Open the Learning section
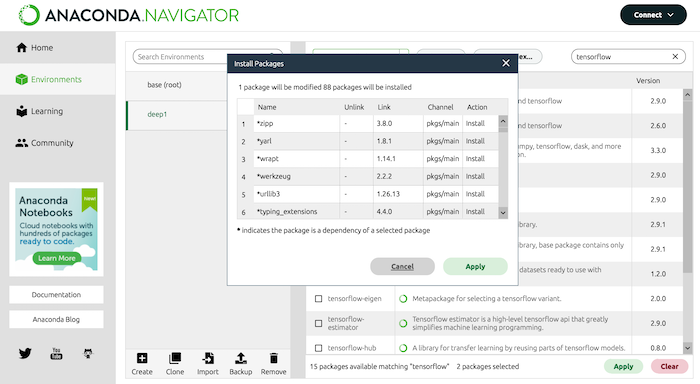The height and width of the screenshot is (384, 700). pos(58,111)
